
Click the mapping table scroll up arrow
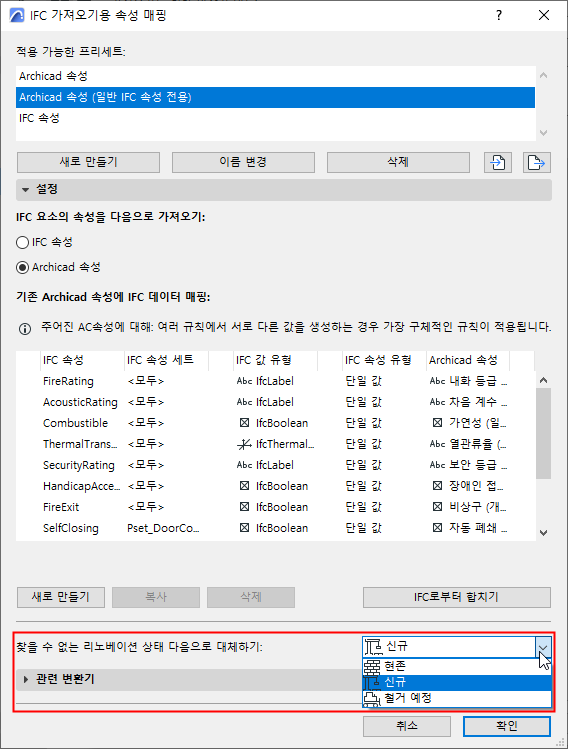543,380
